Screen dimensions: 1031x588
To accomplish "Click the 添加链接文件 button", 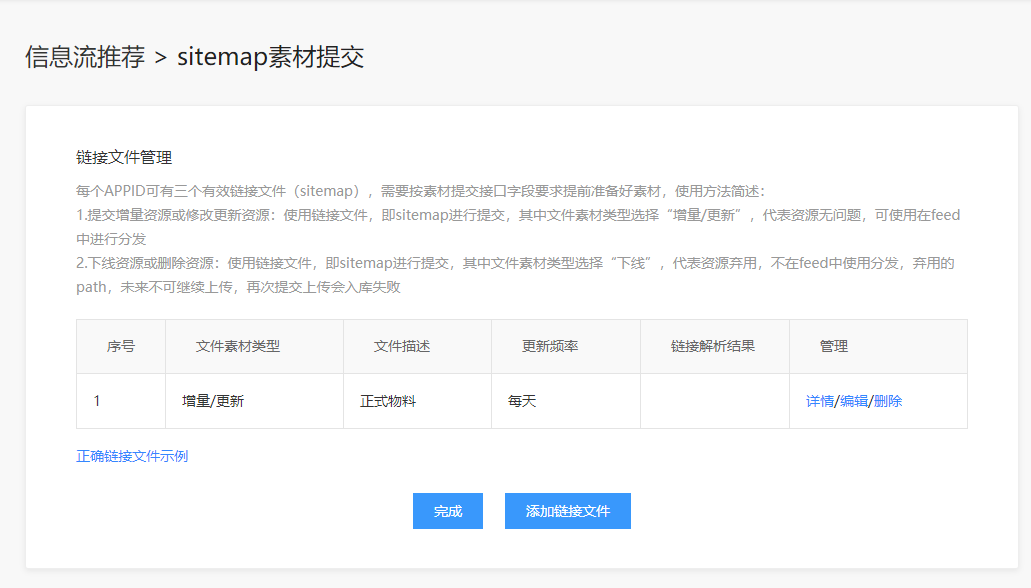I will pos(567,511).
